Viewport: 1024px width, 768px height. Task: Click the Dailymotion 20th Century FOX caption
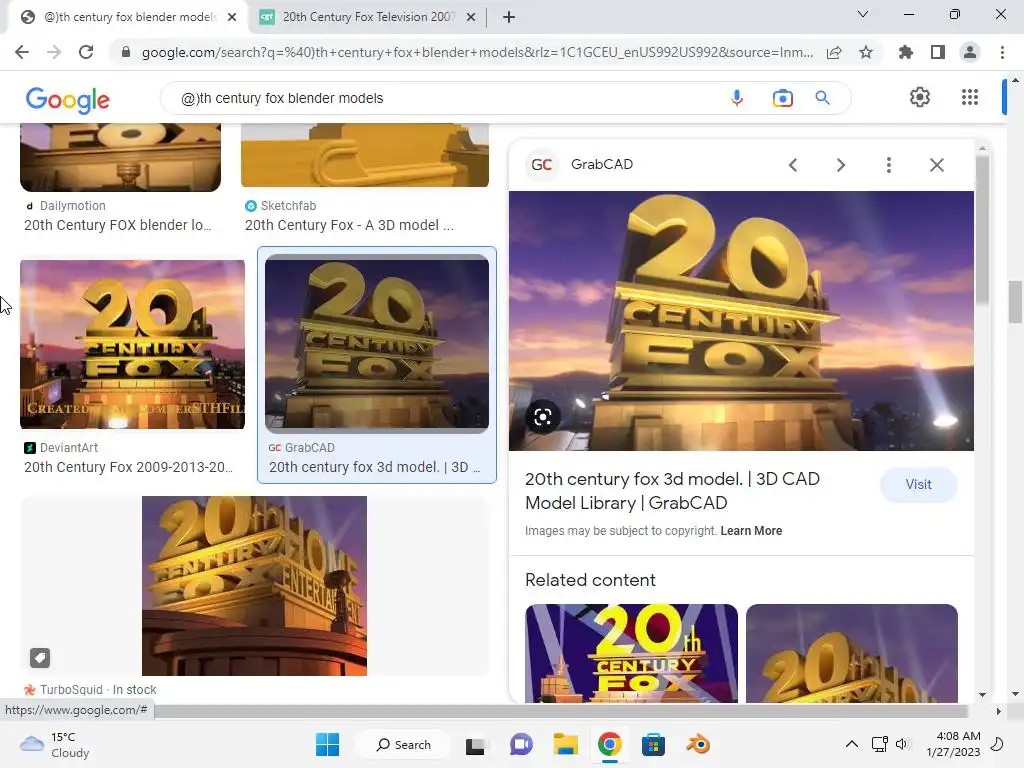click(118, 225)
